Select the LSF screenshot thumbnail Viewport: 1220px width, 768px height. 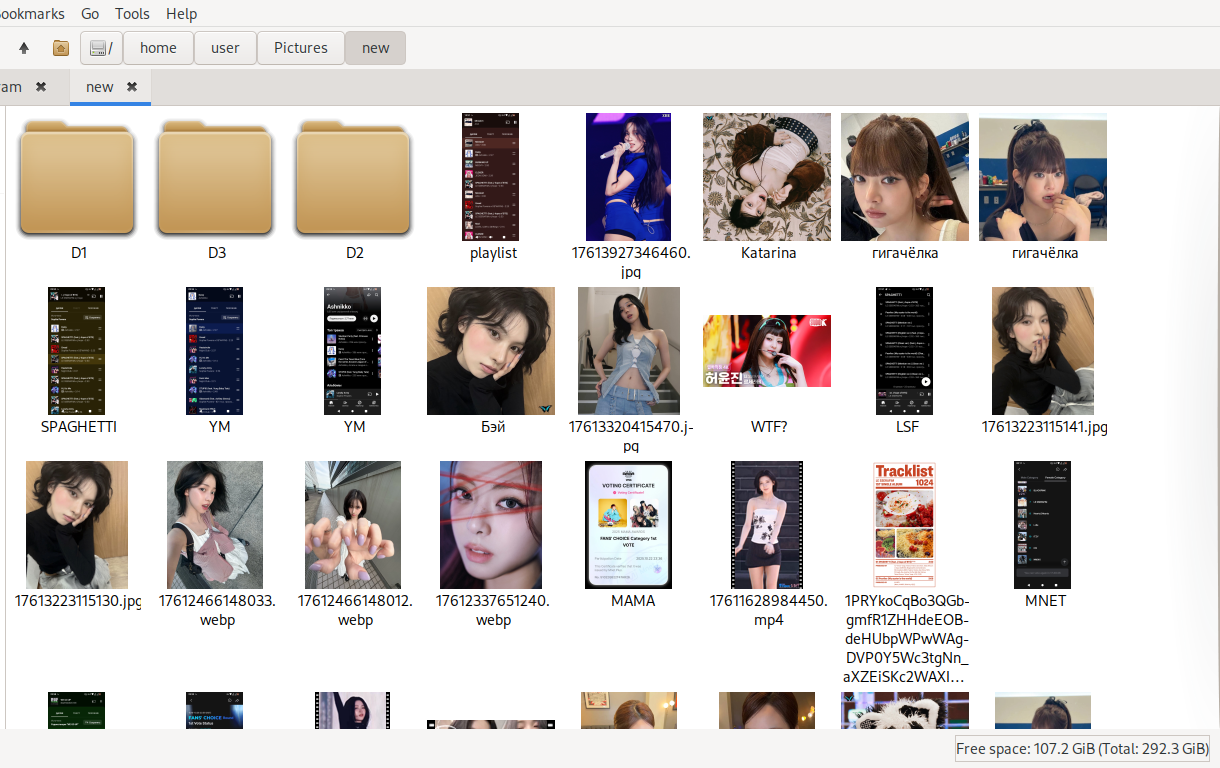coord(904,351)
